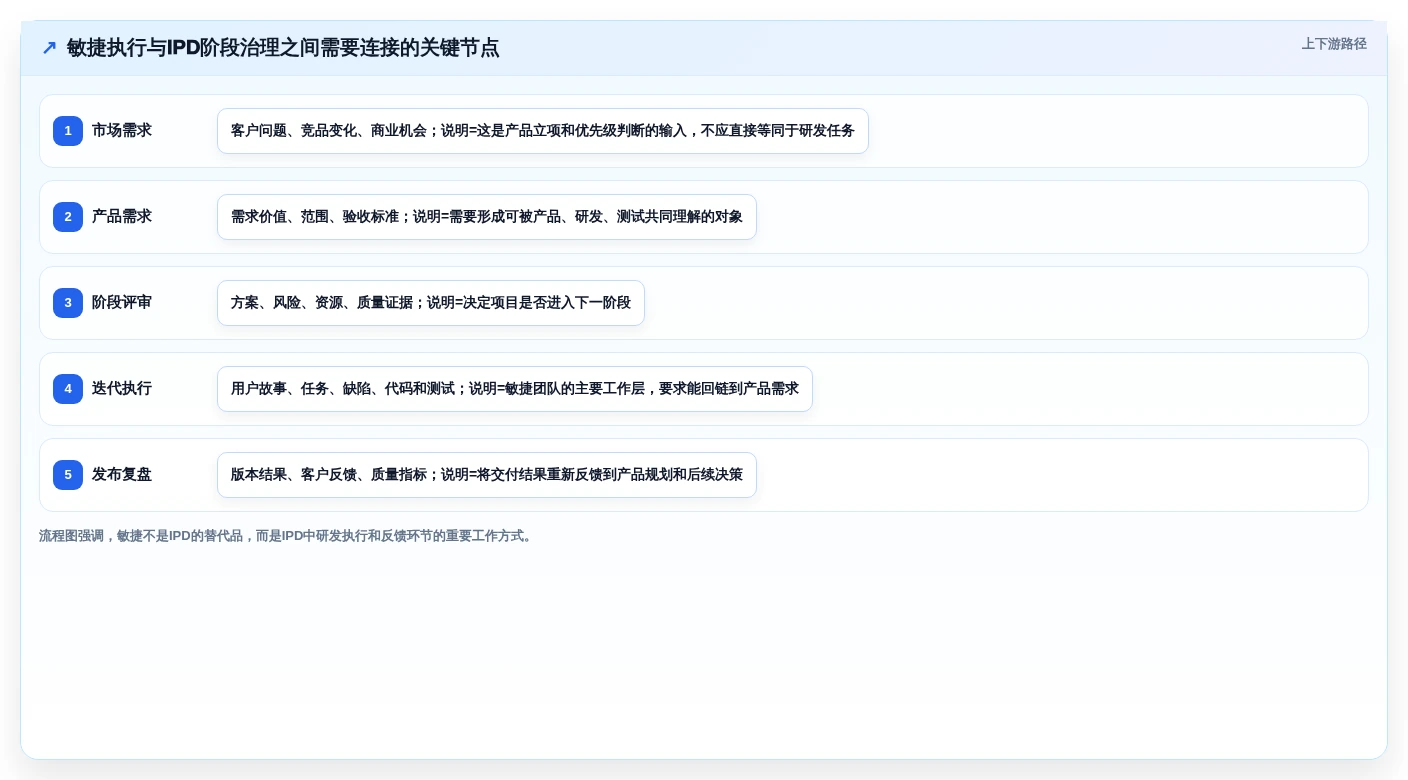Select step number 1 badge
The height and width of the screenshot is (780, 1408).
[x=68, y=131]
